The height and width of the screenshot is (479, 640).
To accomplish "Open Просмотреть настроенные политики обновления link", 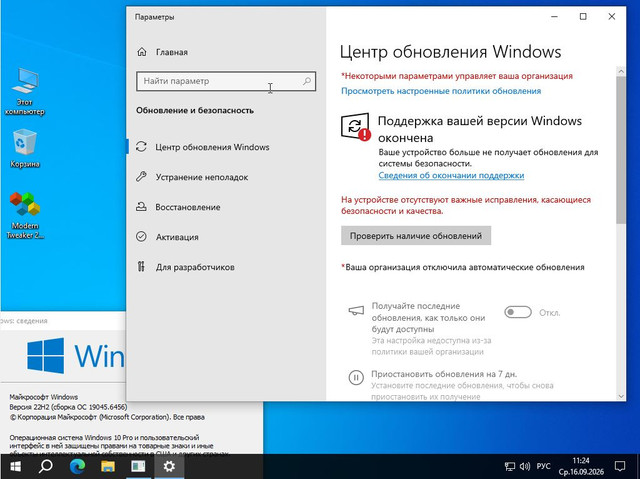I will tap(441, 91).
